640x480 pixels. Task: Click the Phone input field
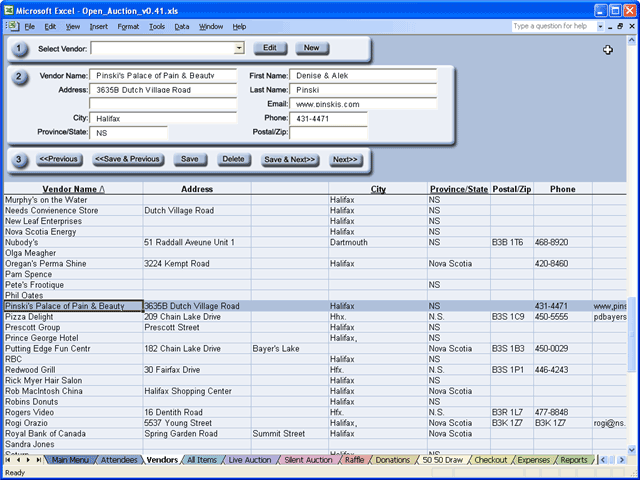coord(329,118)
